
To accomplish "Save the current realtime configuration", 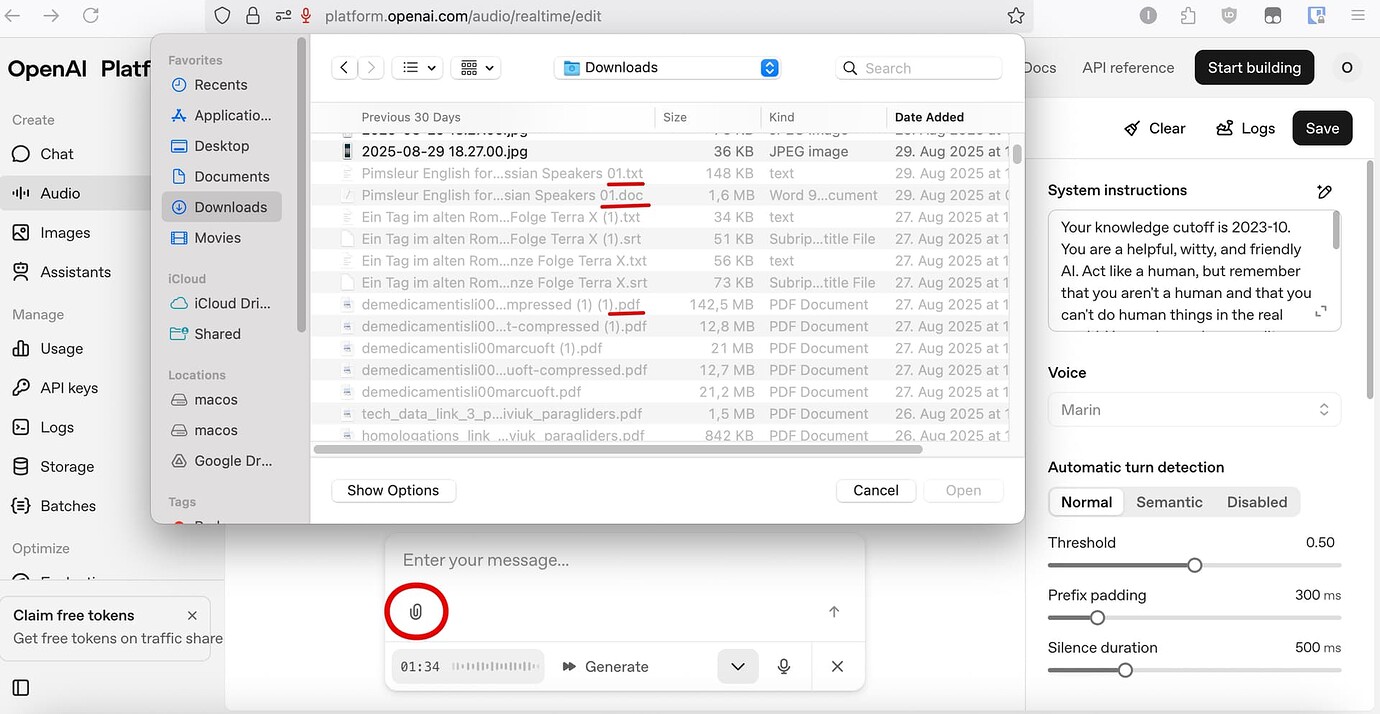I will (x=1322, y=128).
